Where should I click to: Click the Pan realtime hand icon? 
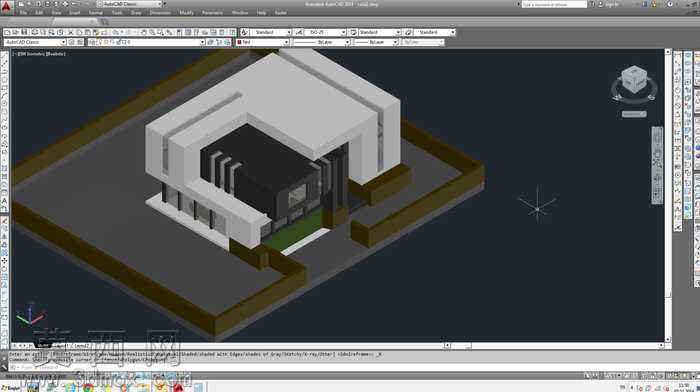tap(144, 32)
